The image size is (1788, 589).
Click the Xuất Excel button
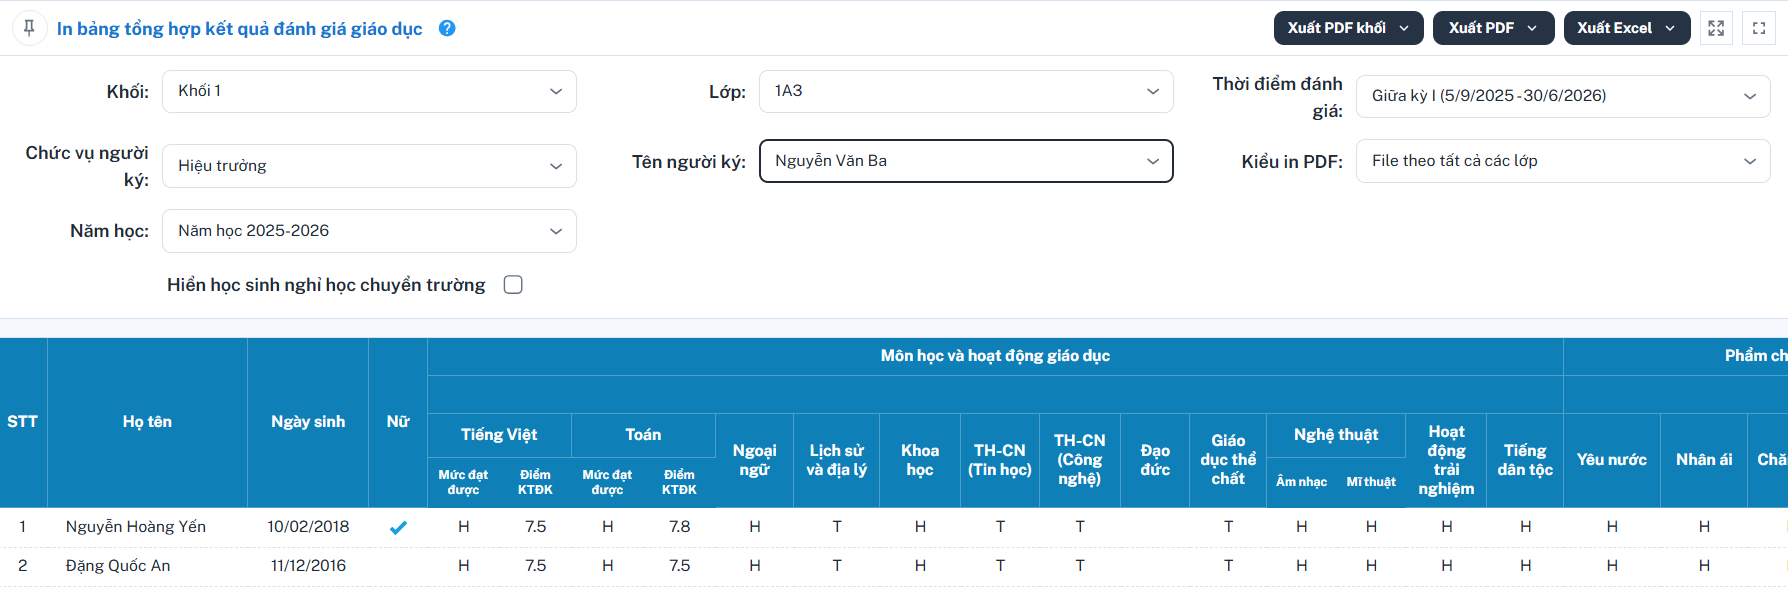point(1627,28)
